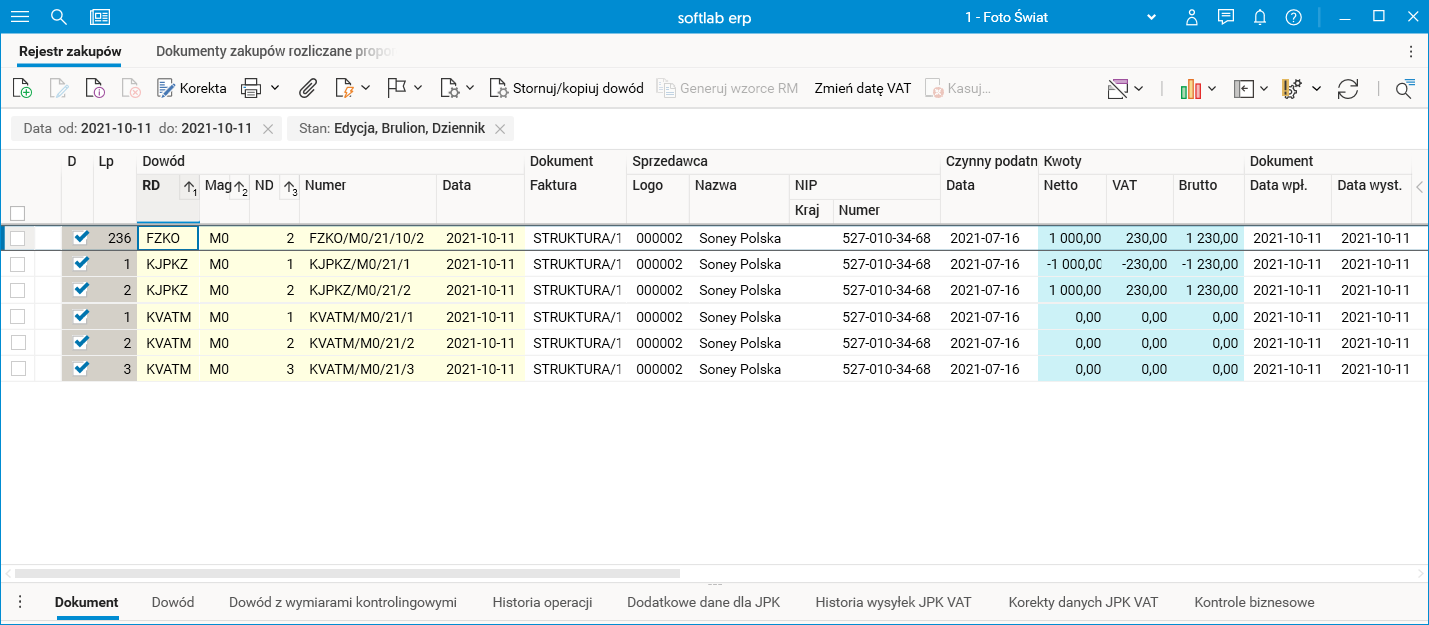Tick the row selection checkbox for FZKO/M0/21/10/2

(17, 238)
